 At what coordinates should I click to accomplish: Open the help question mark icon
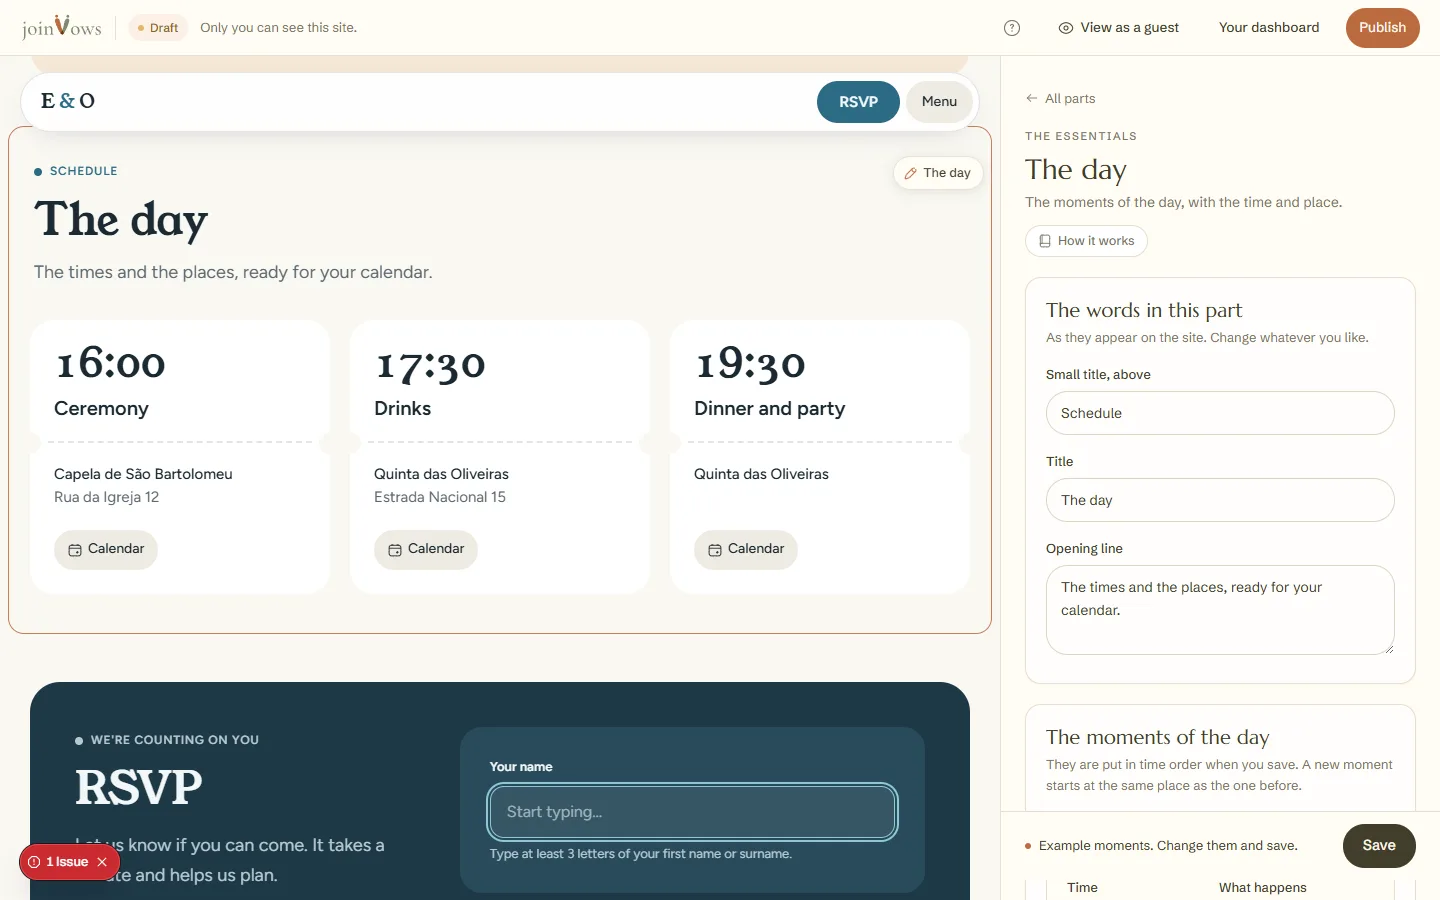point(1012,28)
